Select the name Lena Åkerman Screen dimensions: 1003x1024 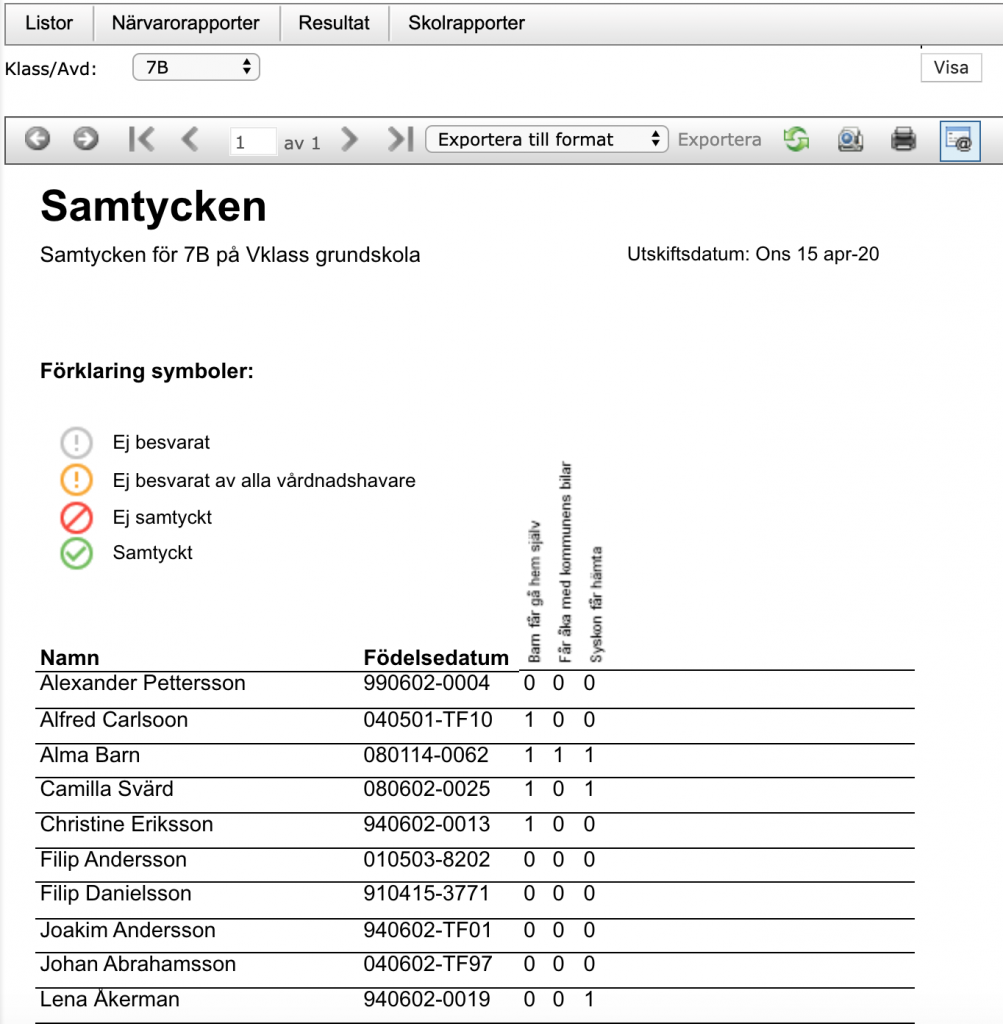point(110,999)
